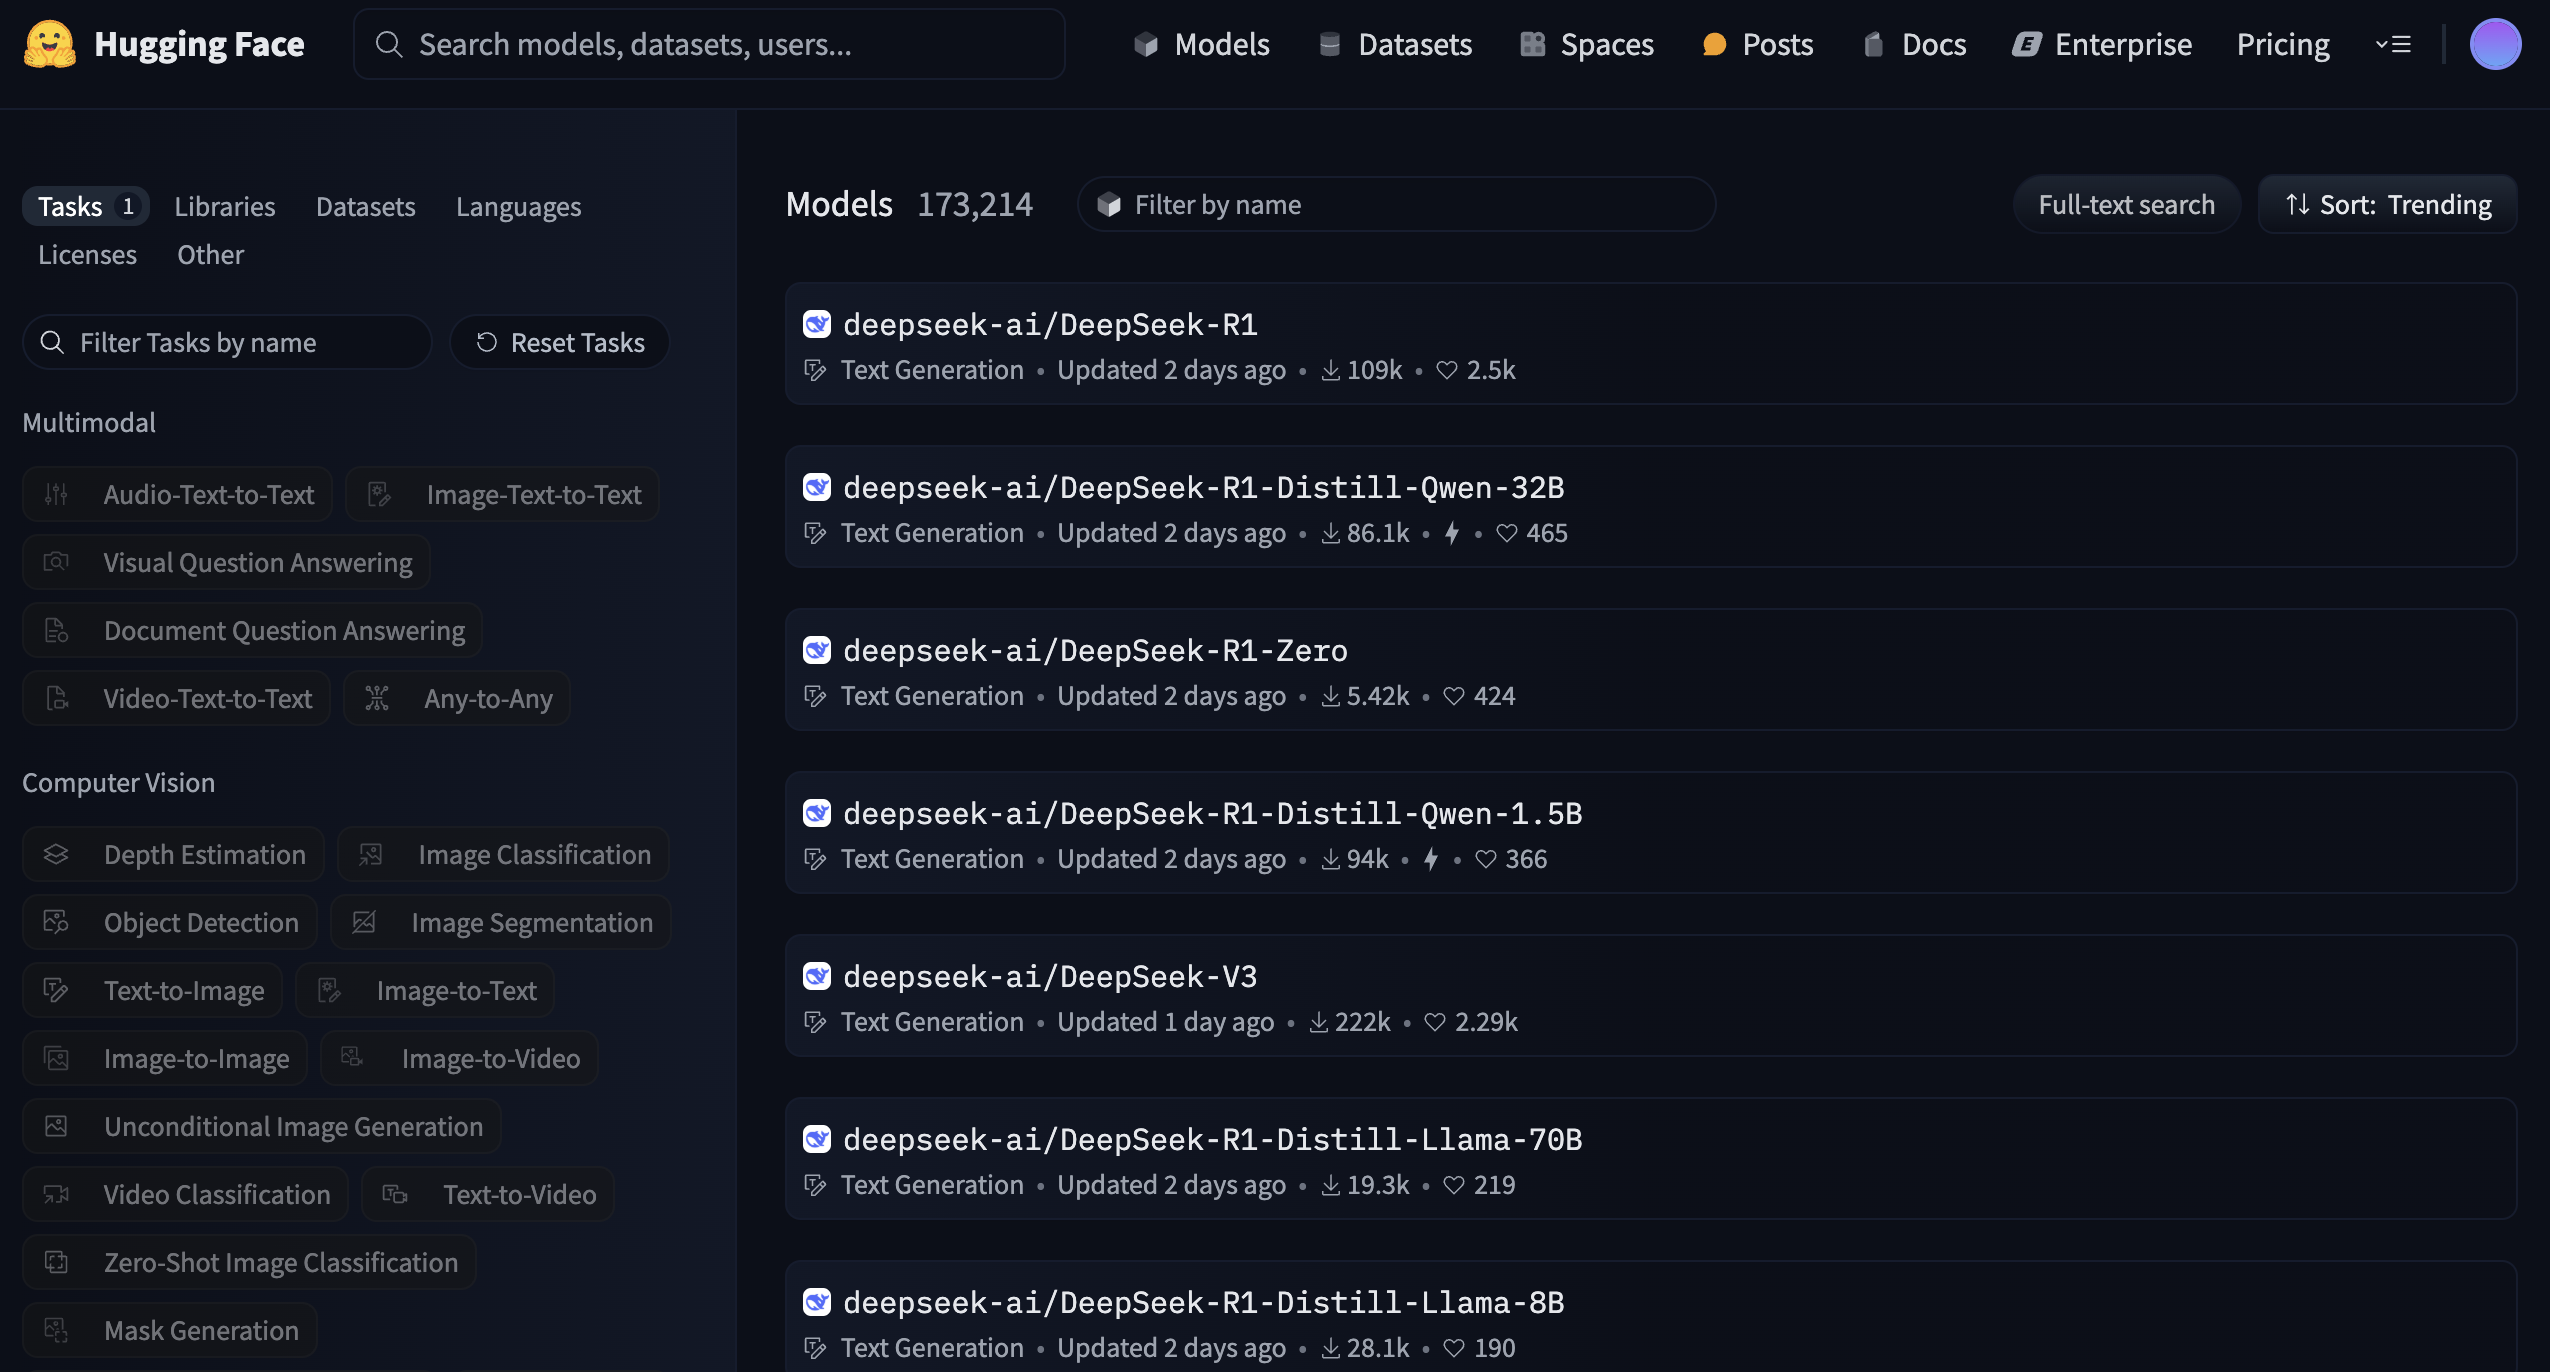Open the Docs book icon in navbar
2550x1372 pixels.
pyautogui.click(x=1874, y=44)
